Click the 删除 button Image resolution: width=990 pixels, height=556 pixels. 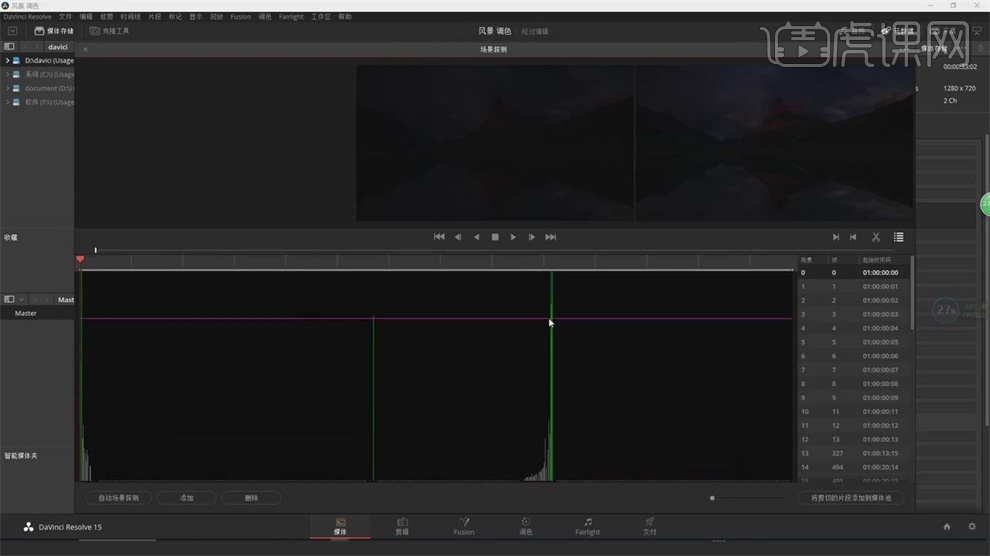coord(251,498)
